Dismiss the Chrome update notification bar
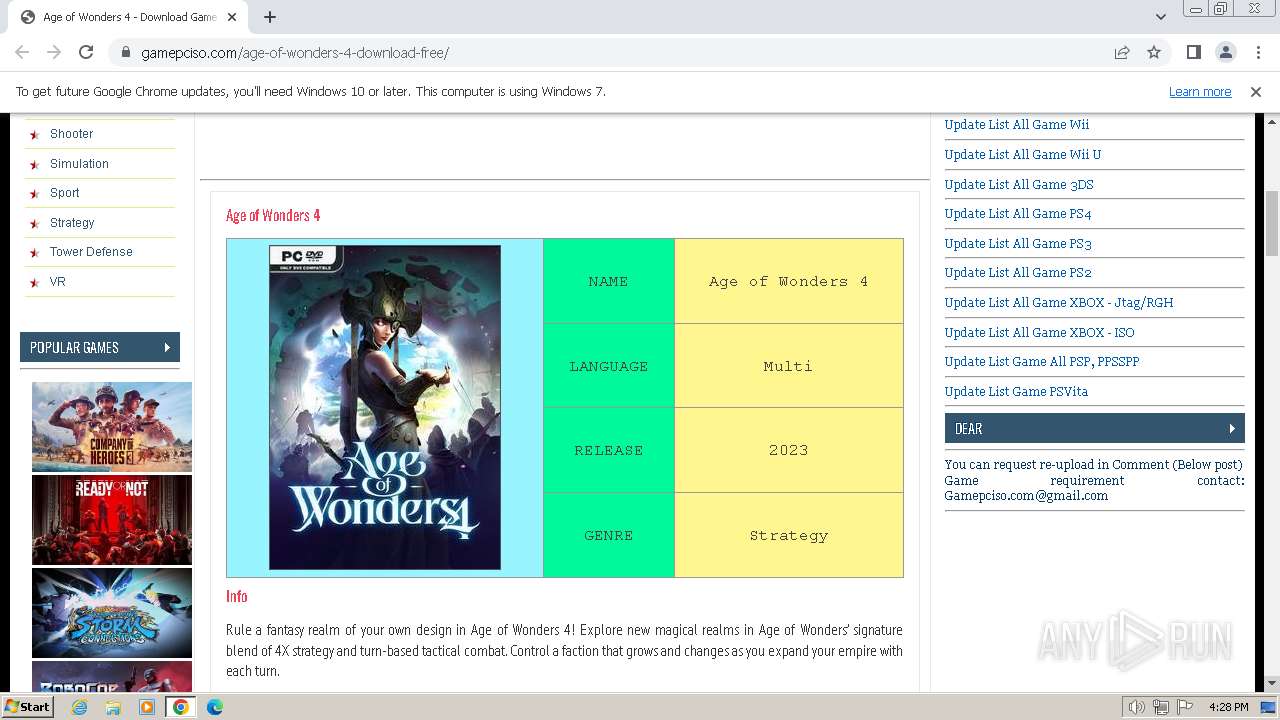This screenshot has height=720, width=1280. pos(1256,91)
